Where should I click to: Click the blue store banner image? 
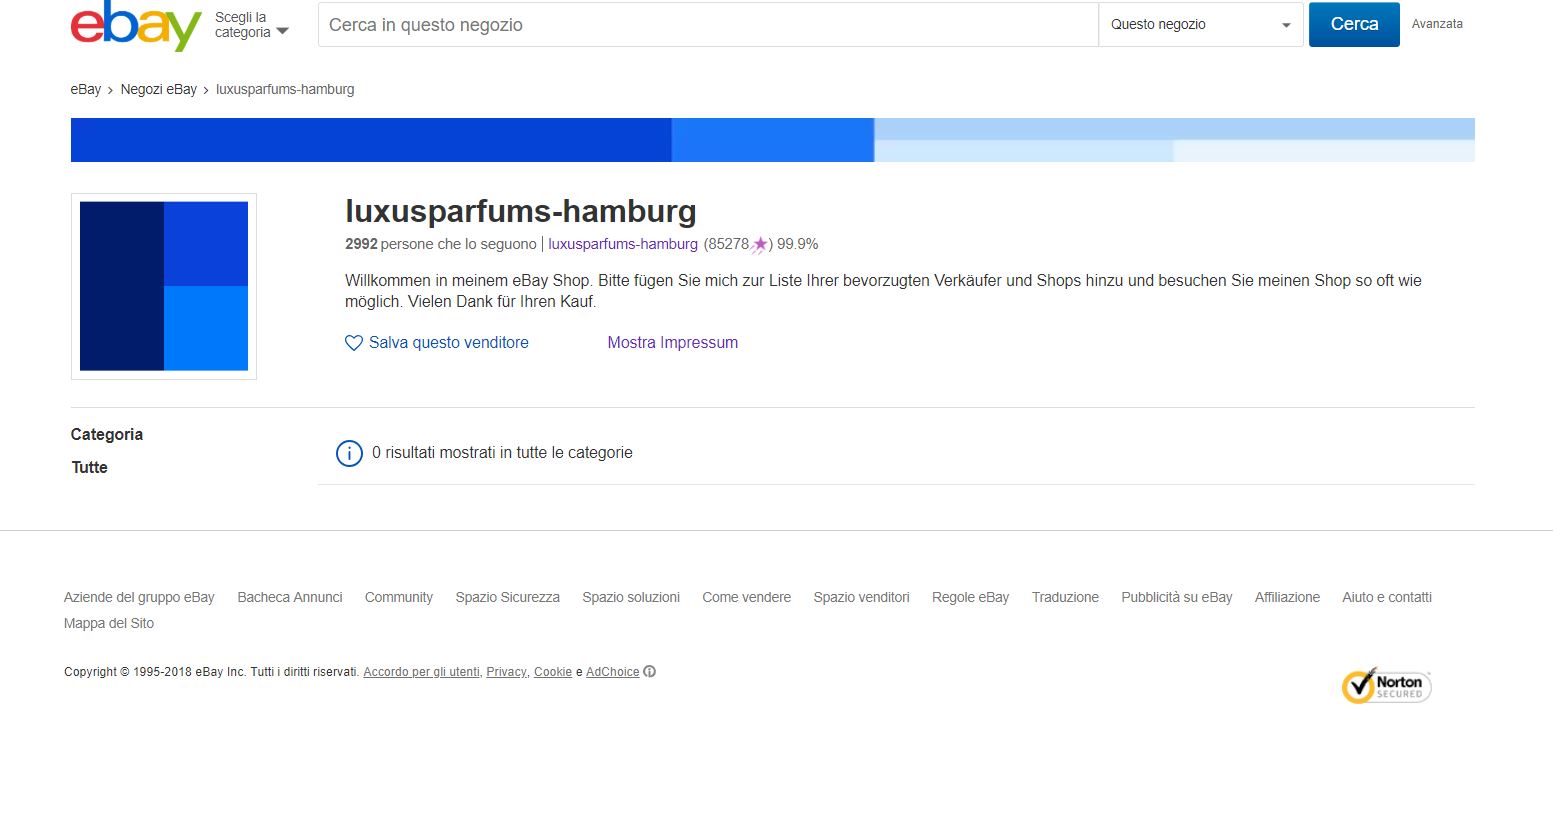772,140
